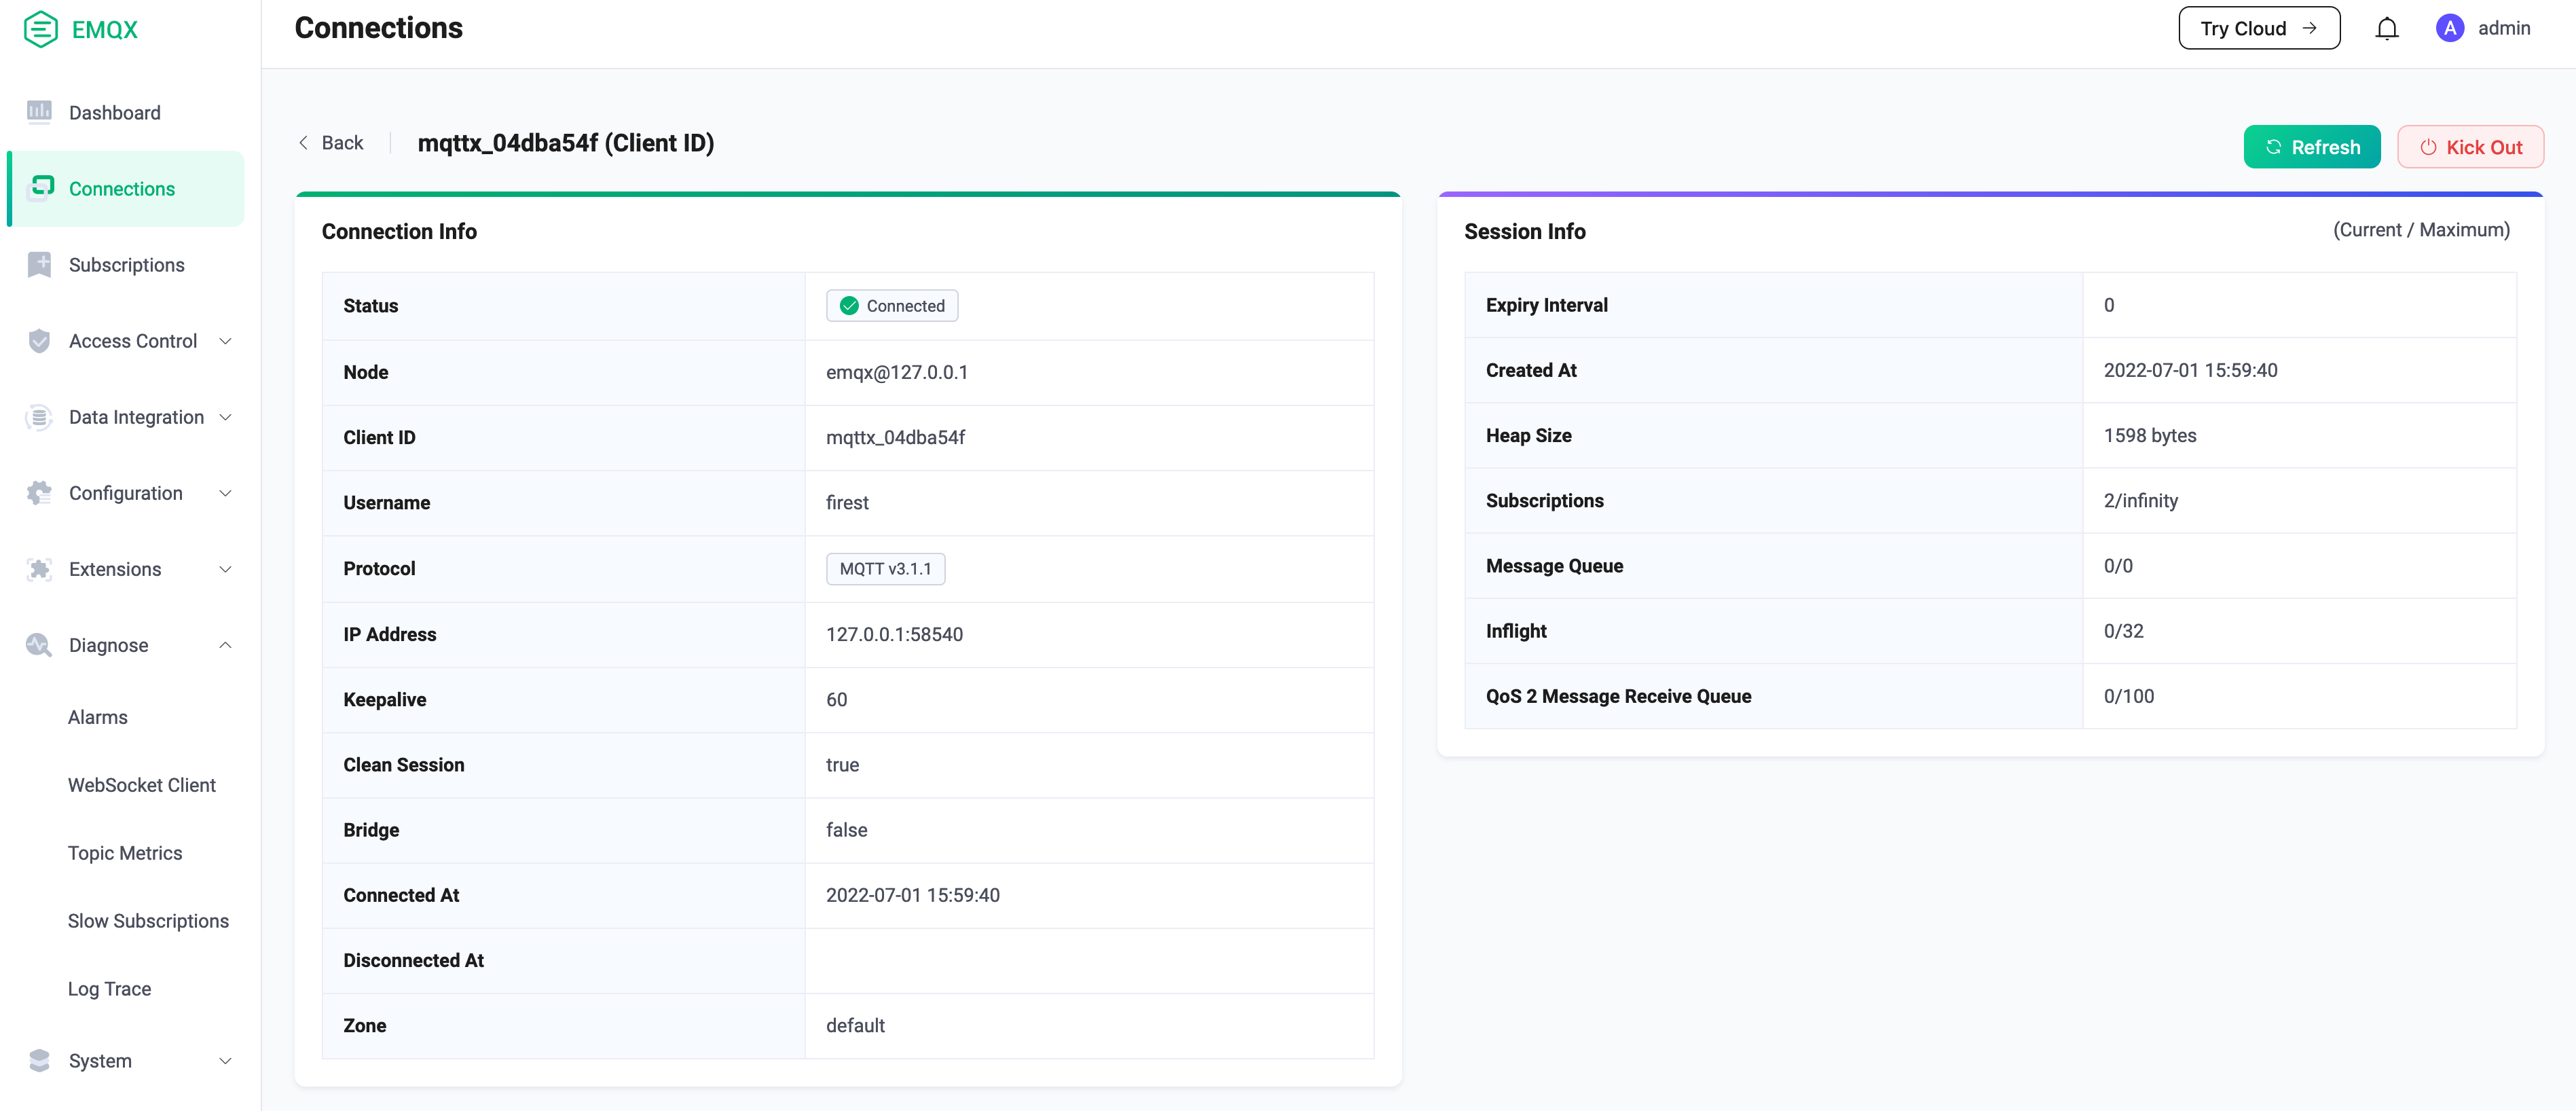Click Subscriptions value 2/infinity
Image resolution: width=2576 pixels, height=1111 pixels.
pyautogui.click(x=2140, y=500)
